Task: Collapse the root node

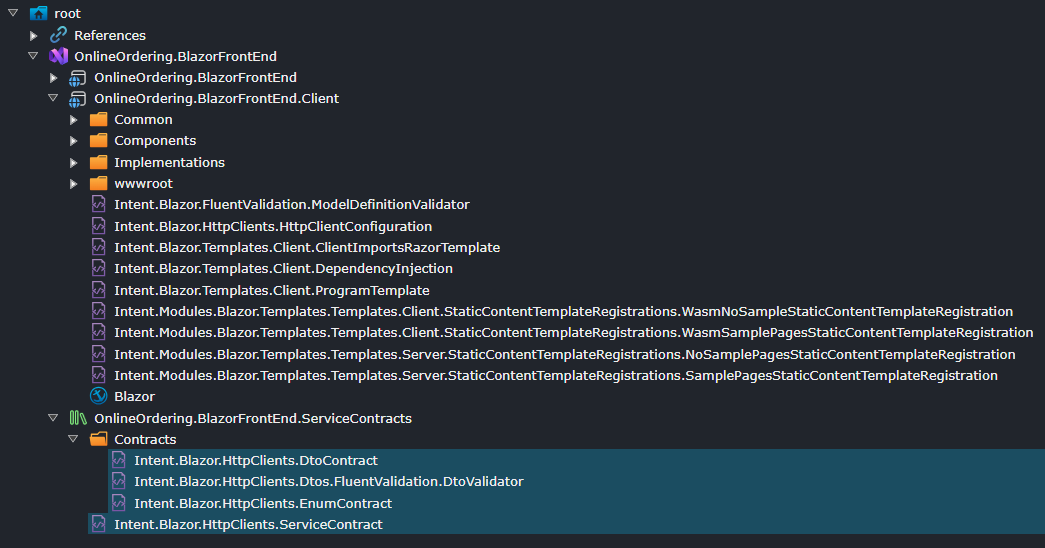Action: pos(12,14)
